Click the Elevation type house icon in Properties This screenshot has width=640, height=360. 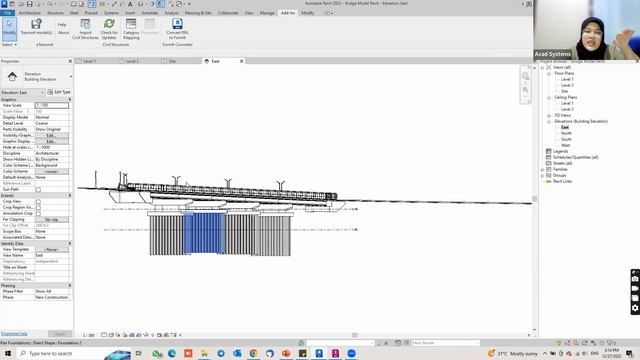[x=12, y=76]
